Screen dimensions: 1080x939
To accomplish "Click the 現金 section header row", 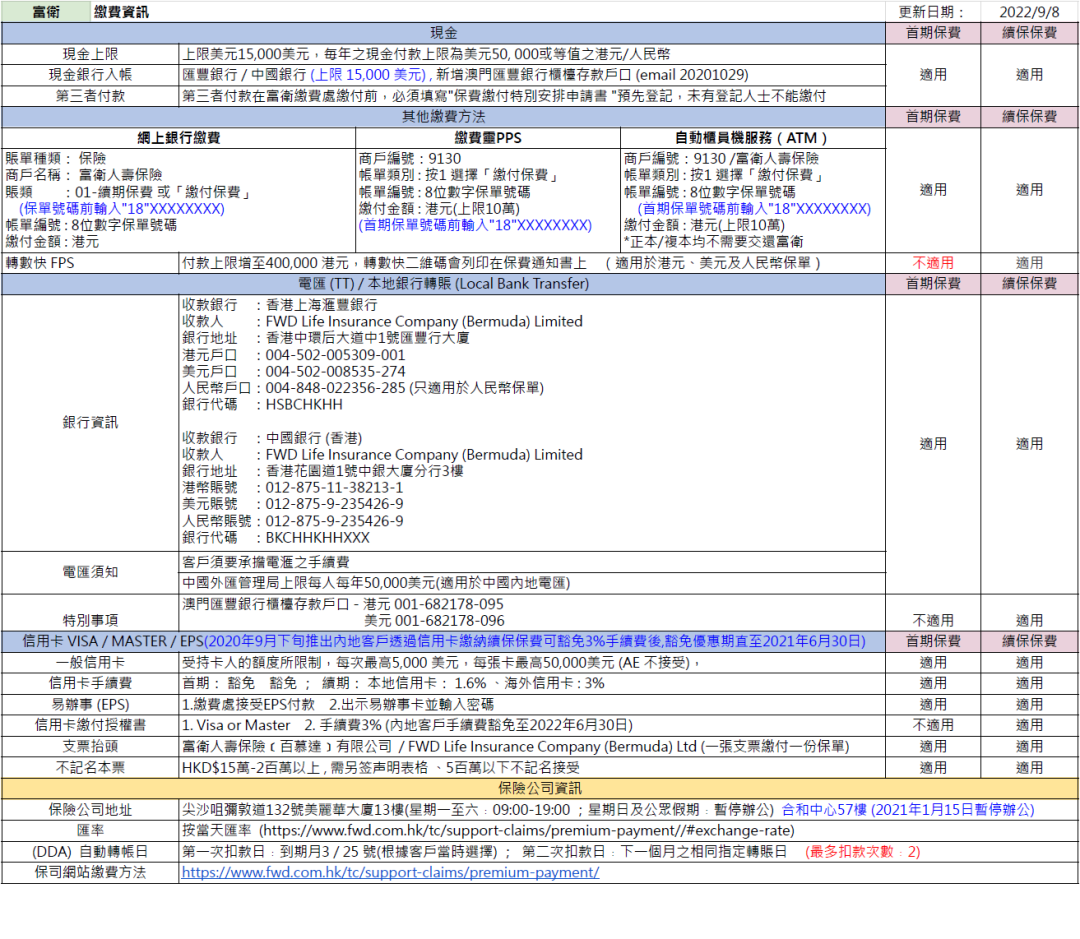I will point(444,33).
